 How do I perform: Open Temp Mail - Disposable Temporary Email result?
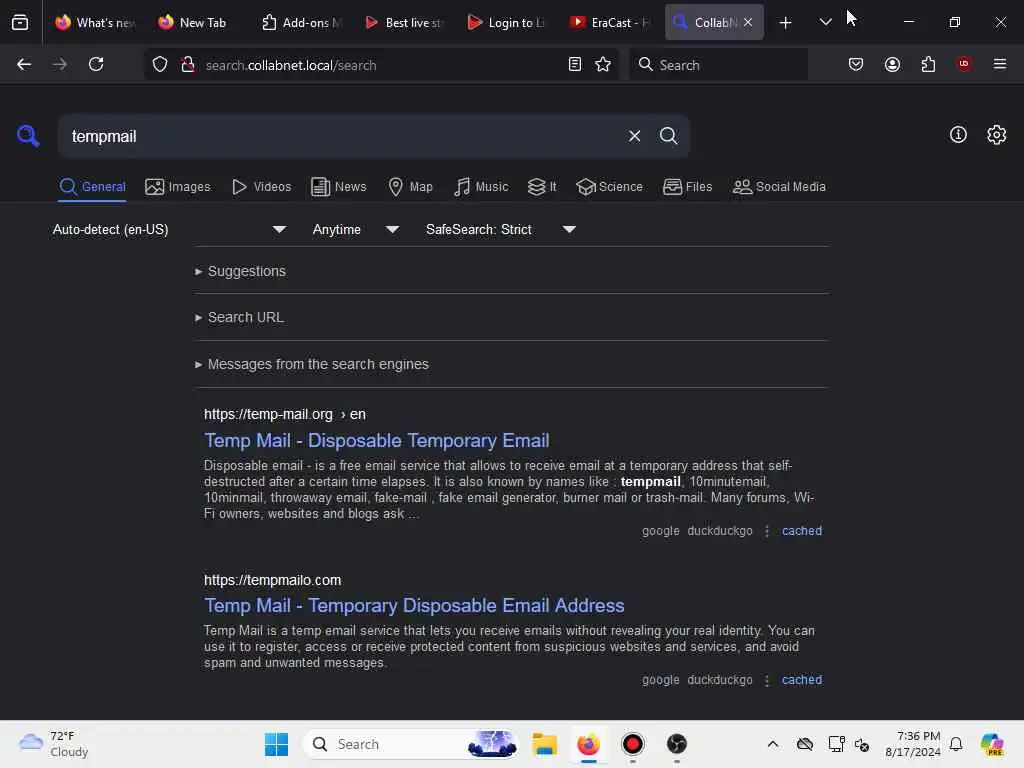point(377,441)
